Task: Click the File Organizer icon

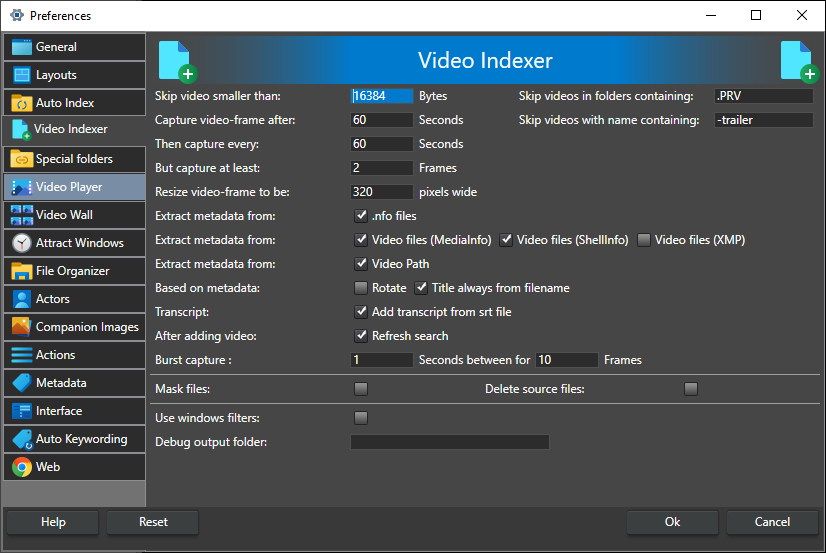Action: pyautogui.click(x=21, y=271)
